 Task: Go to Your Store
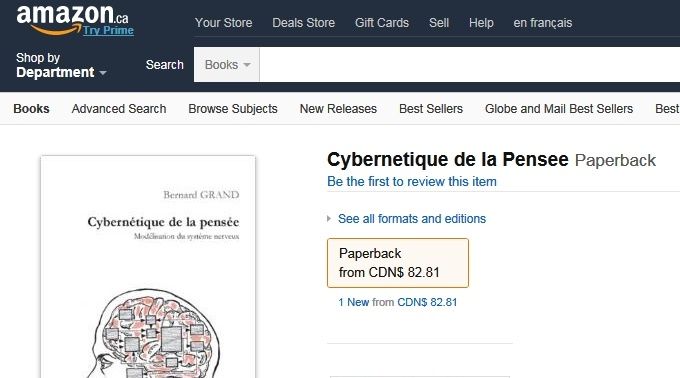tap(223, 23)
